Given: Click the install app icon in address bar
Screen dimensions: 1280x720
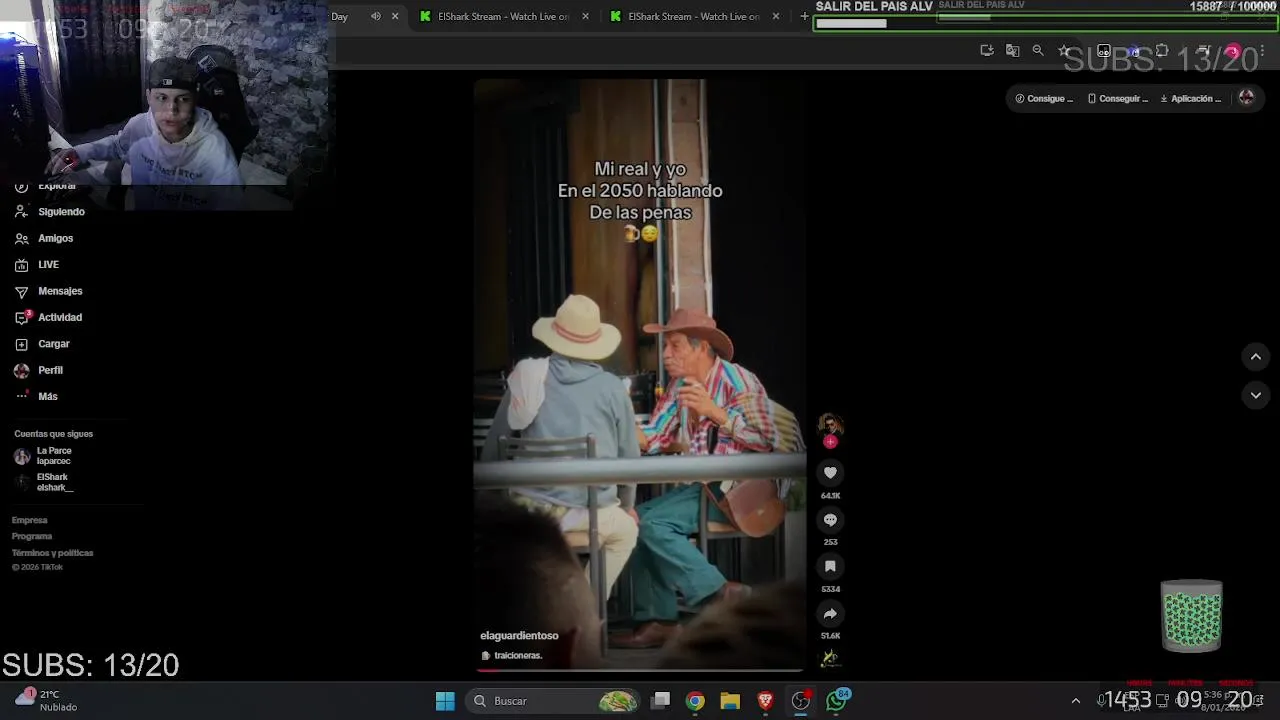Looking at the screenshot, I should coord(987,50).
